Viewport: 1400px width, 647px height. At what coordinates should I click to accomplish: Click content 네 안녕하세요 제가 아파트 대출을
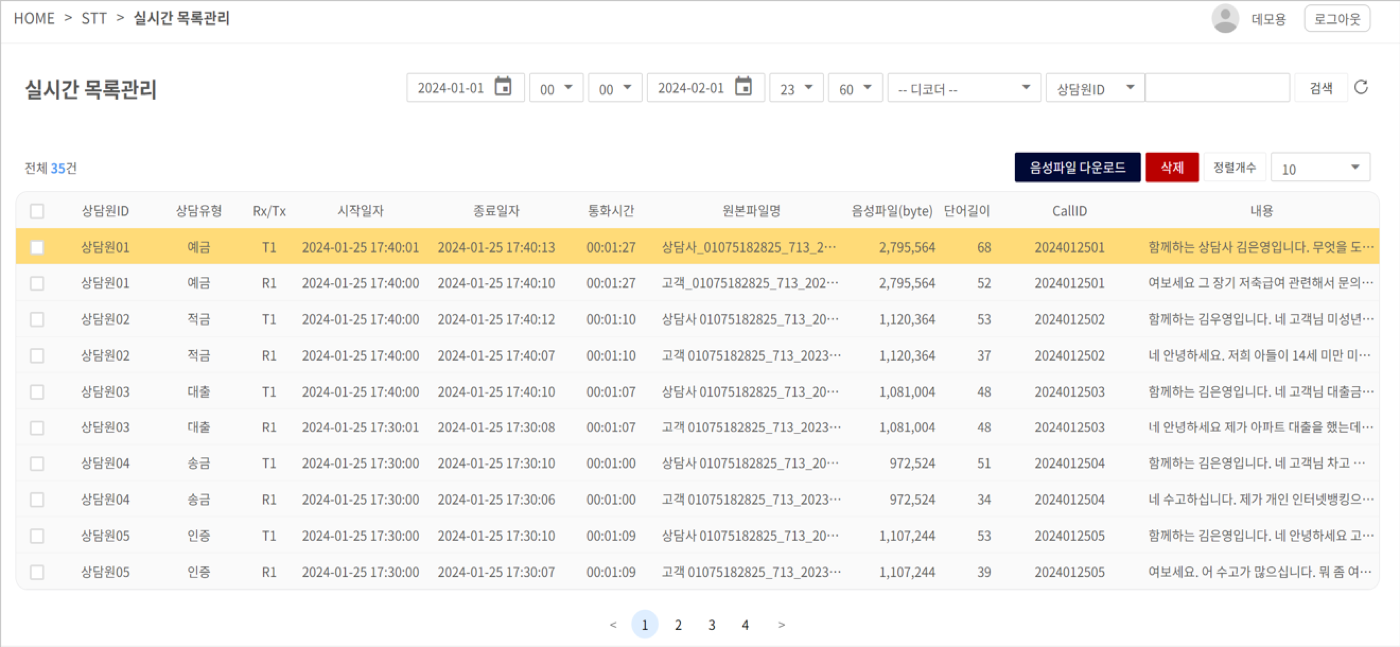tap(1262, 427)
